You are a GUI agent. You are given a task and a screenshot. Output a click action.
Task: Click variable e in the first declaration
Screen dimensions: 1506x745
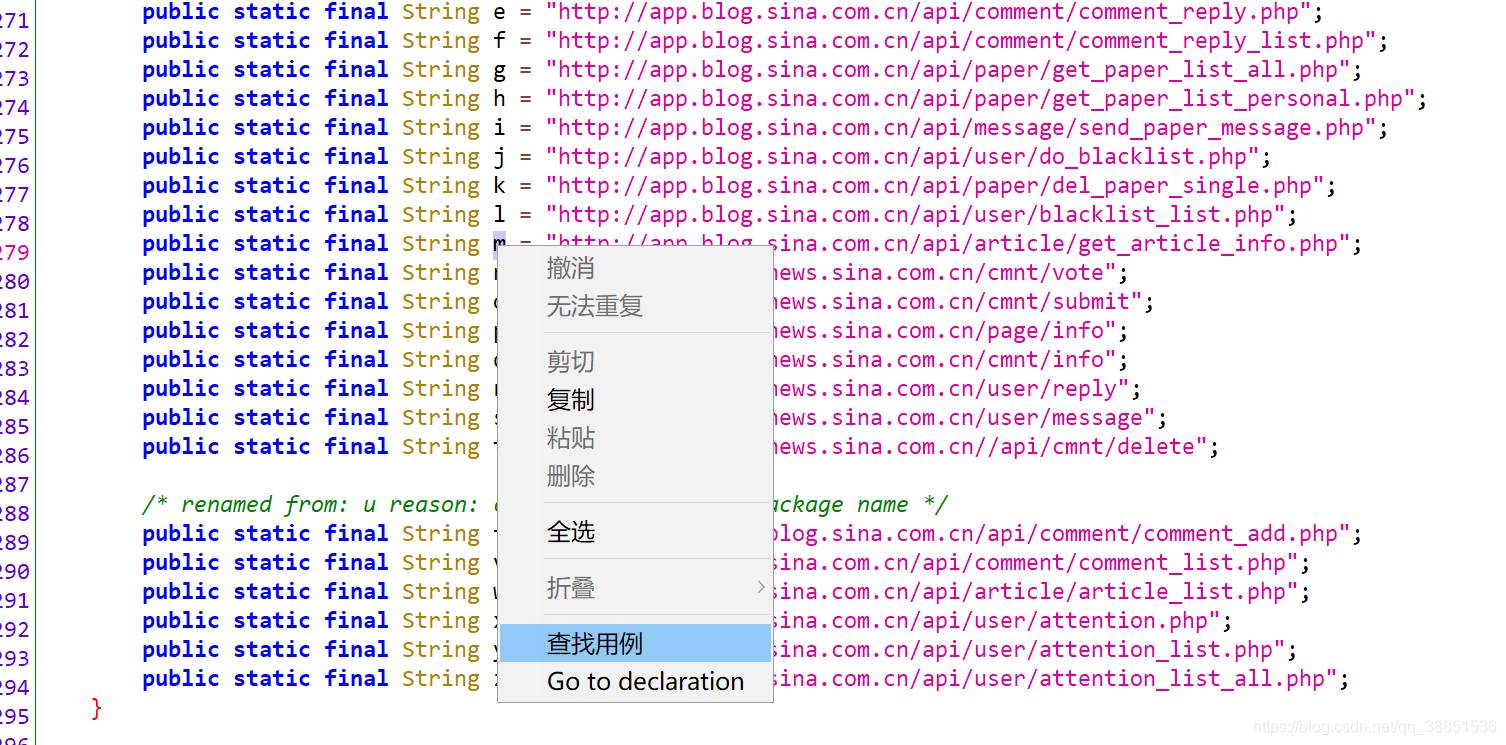(499, 13)
